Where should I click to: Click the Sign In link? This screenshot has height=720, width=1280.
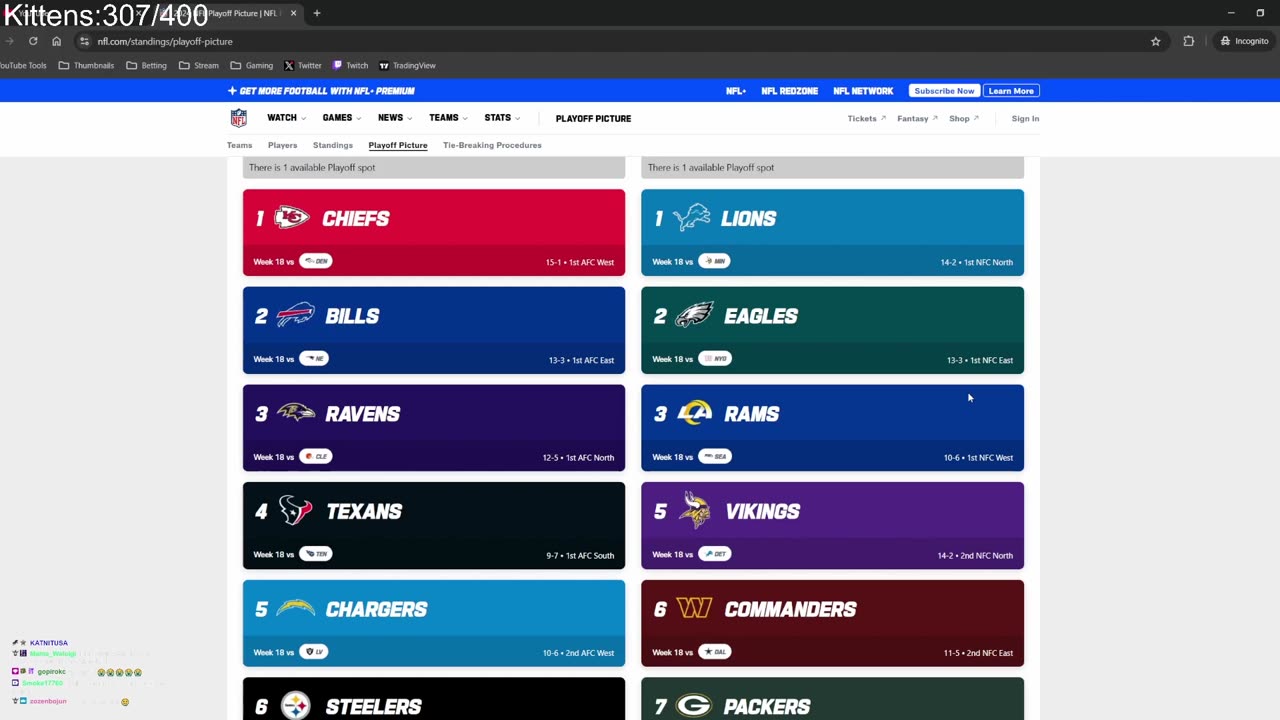tap(1025, 118)
